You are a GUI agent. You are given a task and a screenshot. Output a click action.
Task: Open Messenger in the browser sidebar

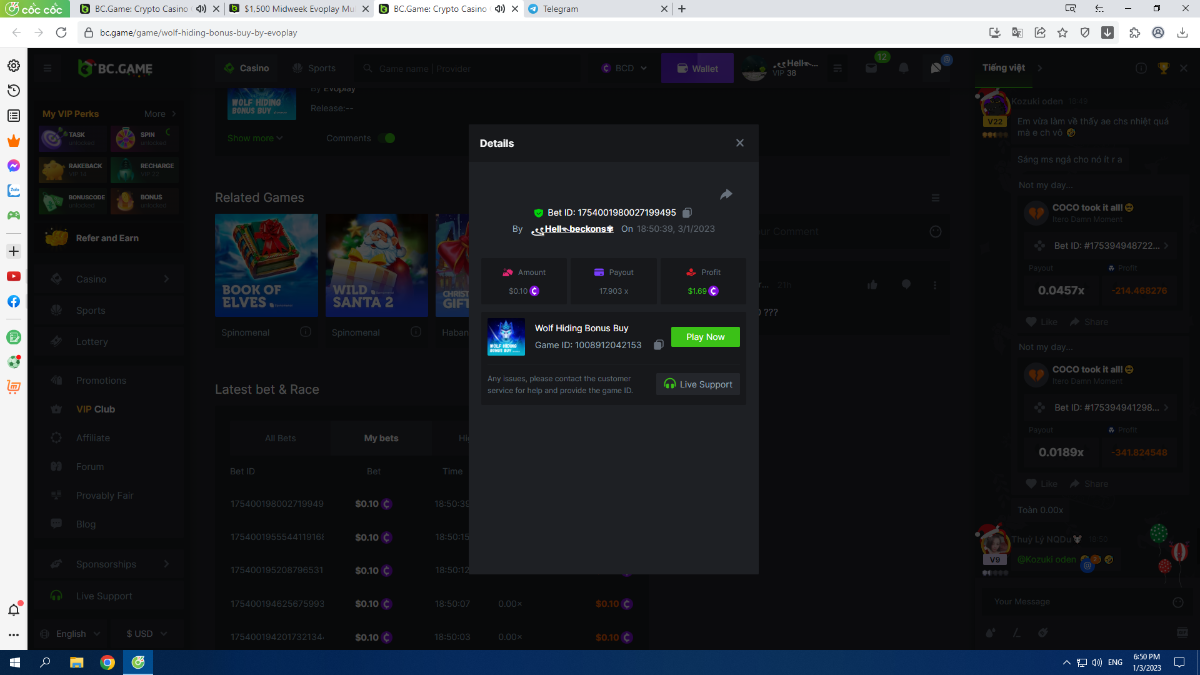pyautogui.click(x=14, y=166)
